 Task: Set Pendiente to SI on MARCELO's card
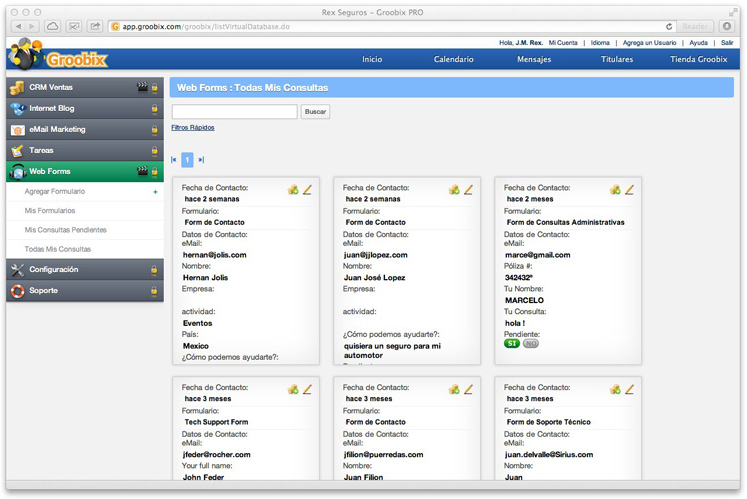[x=512, y=343]
